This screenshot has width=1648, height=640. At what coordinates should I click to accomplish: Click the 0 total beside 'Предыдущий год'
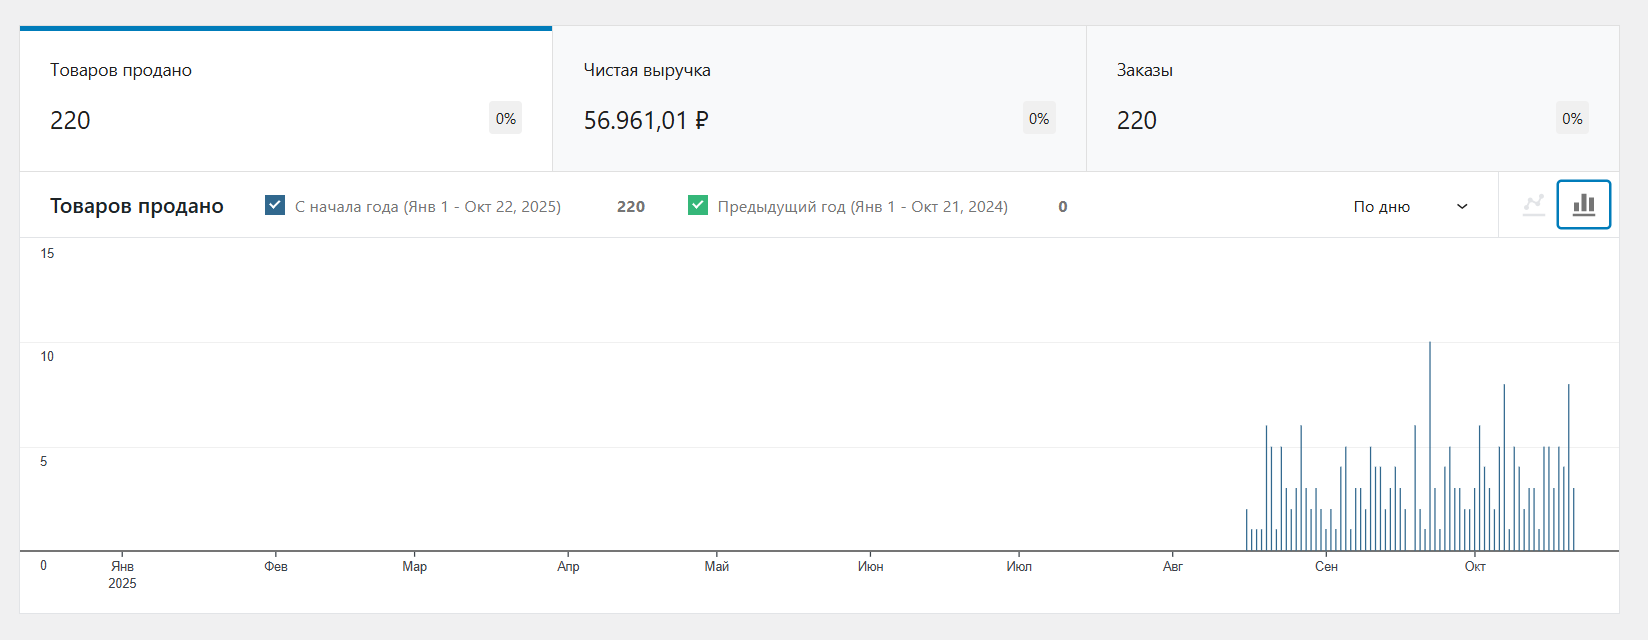[x=1063, y=207]
